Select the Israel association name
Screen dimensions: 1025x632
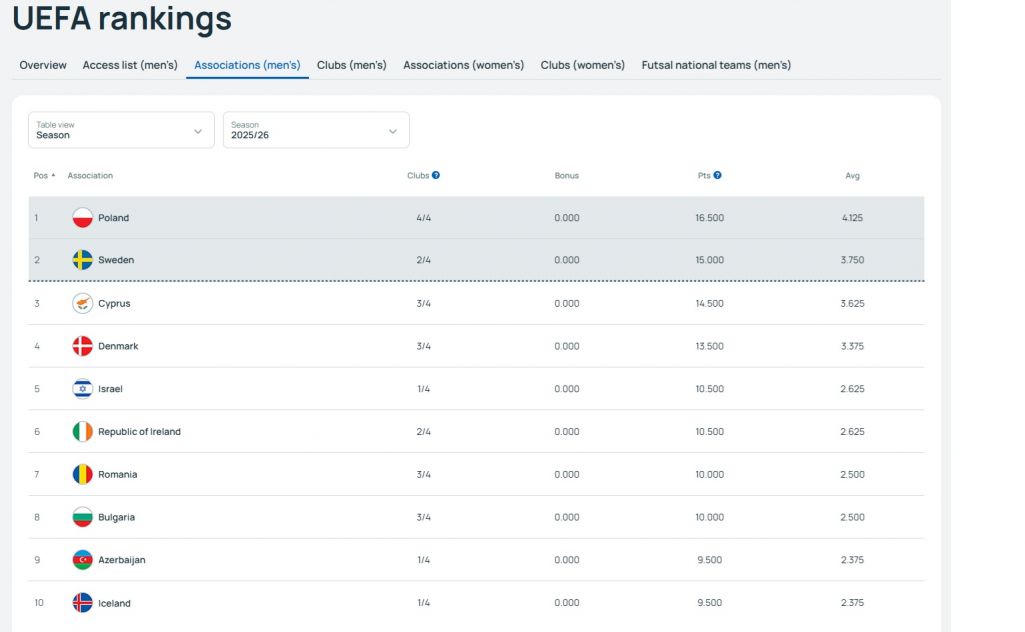pyautogui.click(x=110, y=388)
